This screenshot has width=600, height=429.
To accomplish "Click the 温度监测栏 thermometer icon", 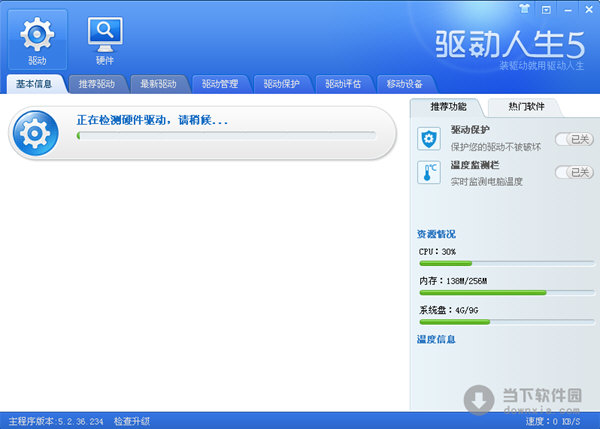I will coord(429,172).
